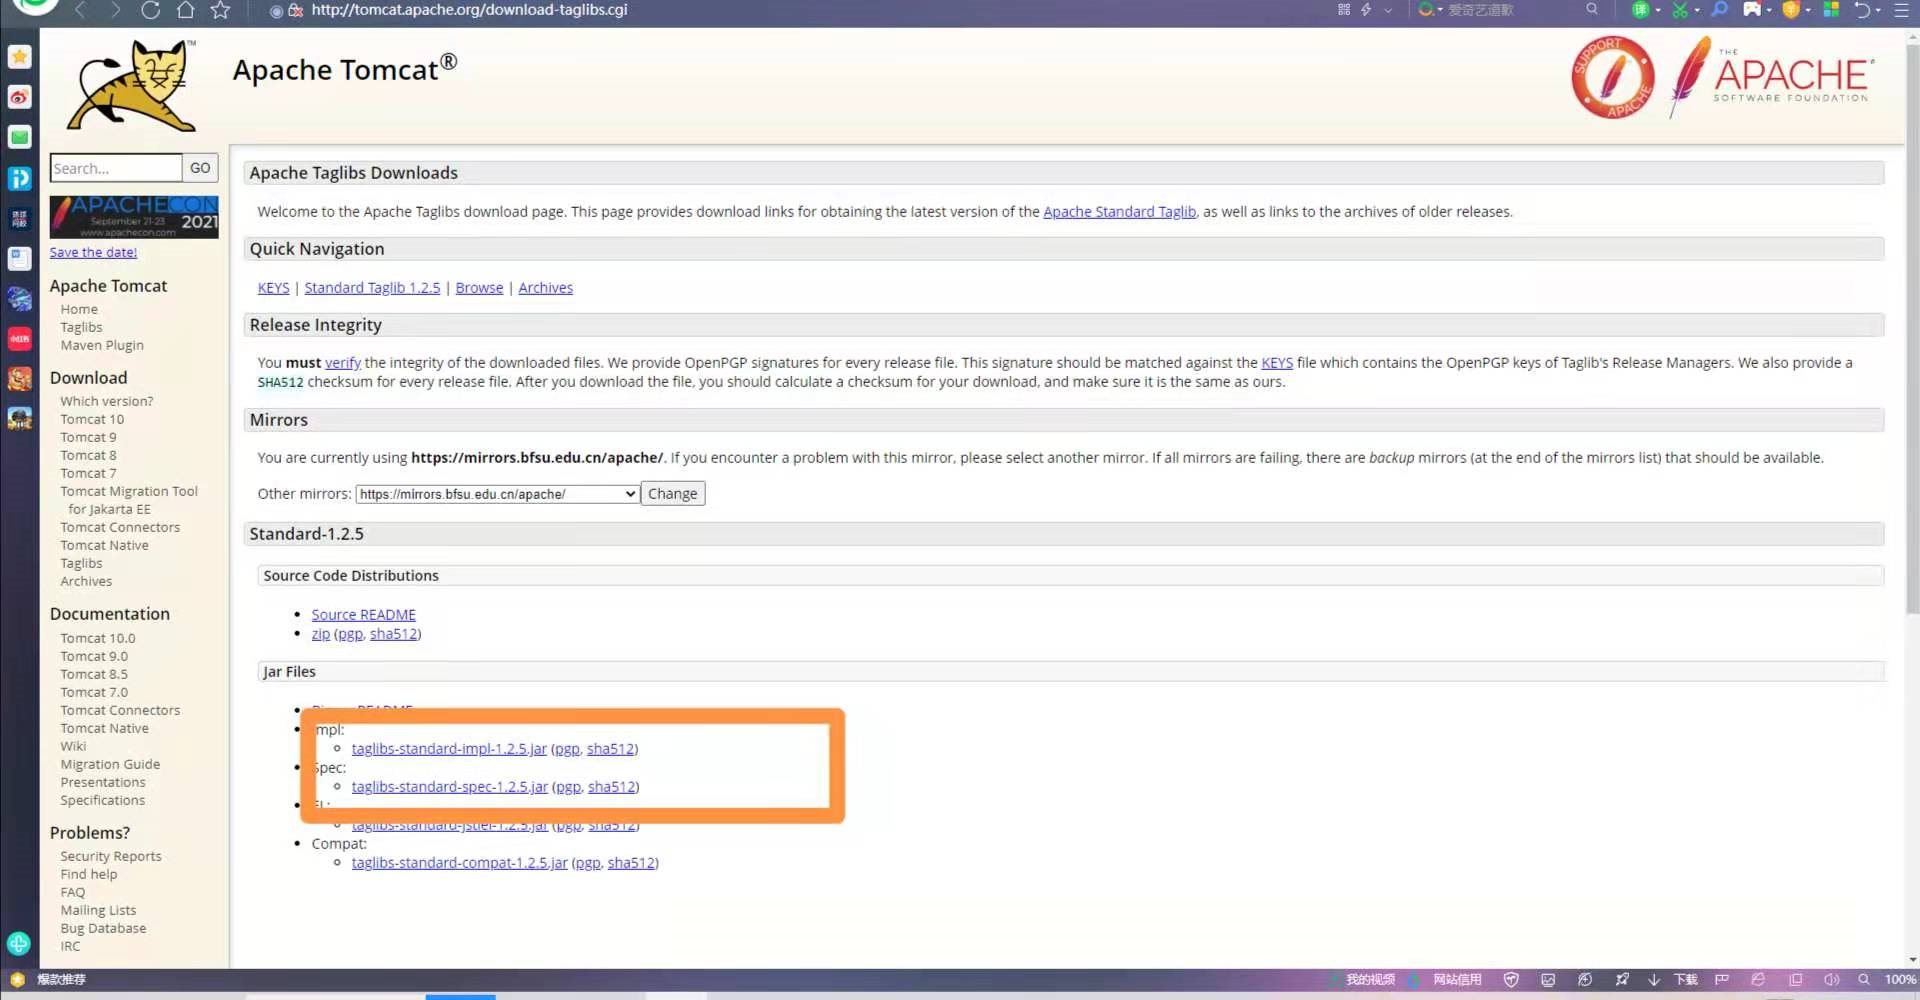Viewport: 1920px width, 1000px height.
Task: Select Tomcat 10 download in sidebar
Action: click(92, 420)
